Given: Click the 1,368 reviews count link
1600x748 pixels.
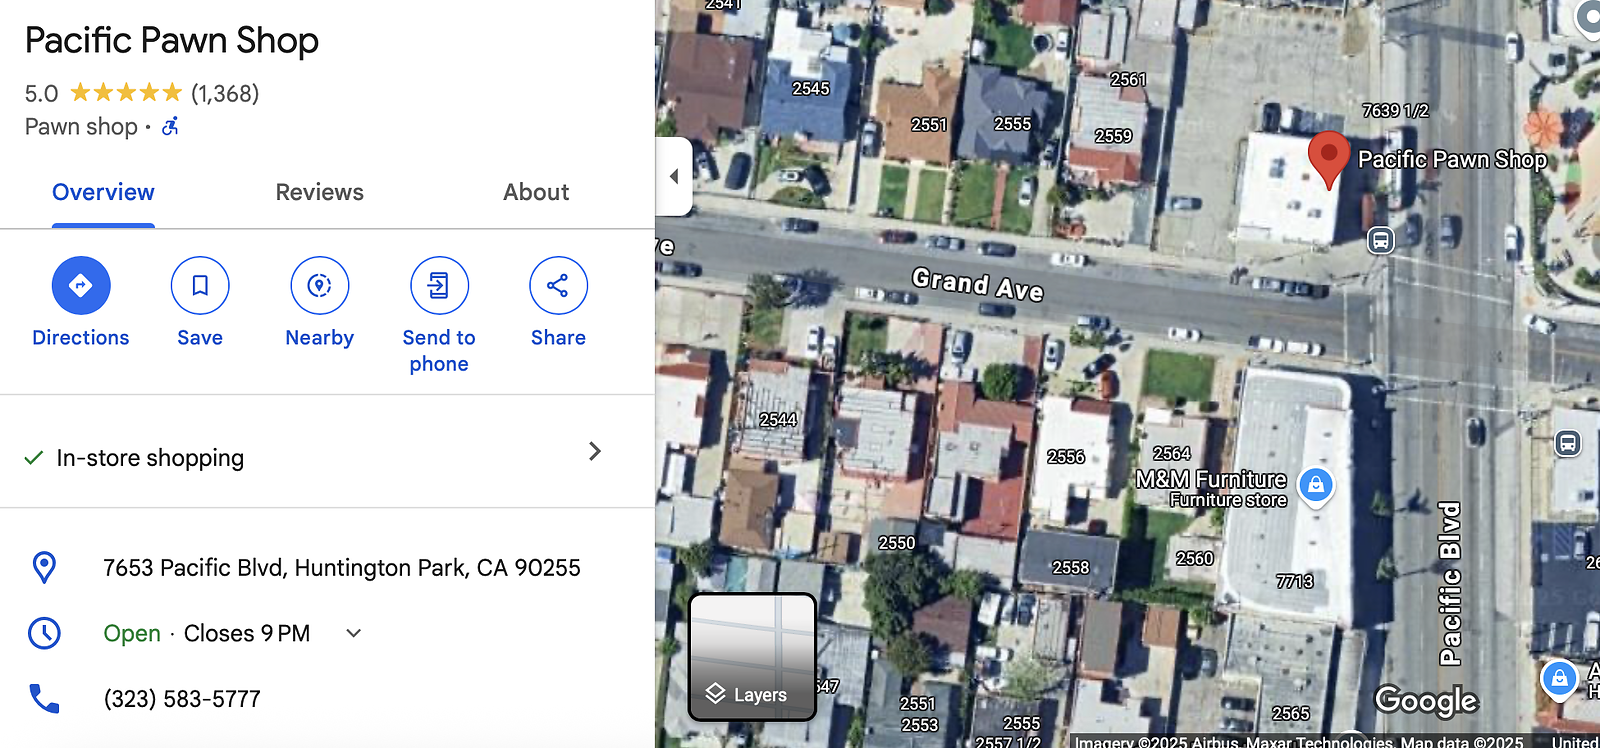Looking at the screenshot, I should [225, 94].
